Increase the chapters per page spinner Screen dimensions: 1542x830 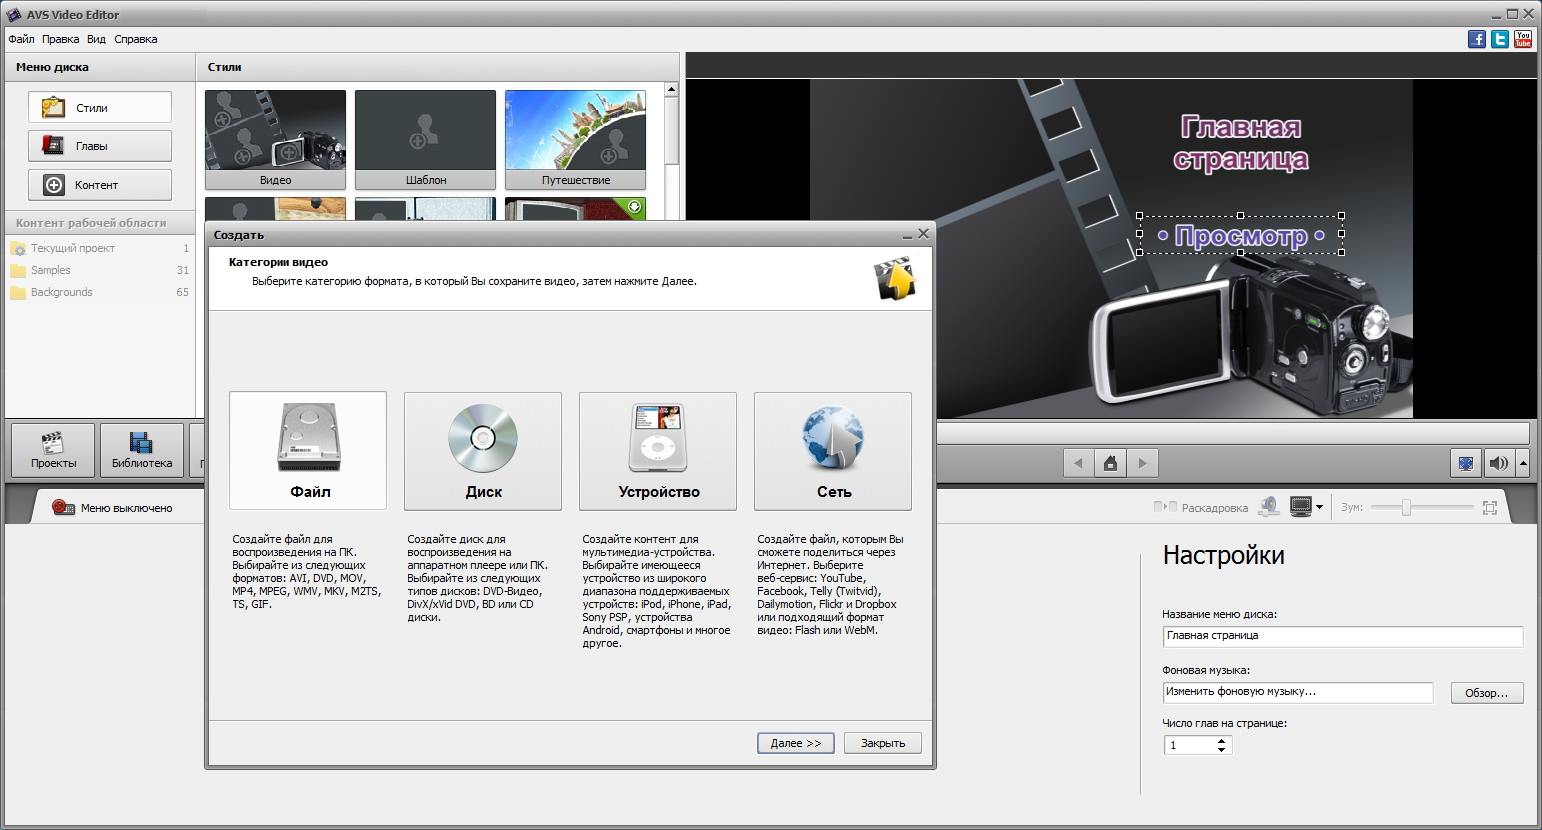[x=1221, y=741]
